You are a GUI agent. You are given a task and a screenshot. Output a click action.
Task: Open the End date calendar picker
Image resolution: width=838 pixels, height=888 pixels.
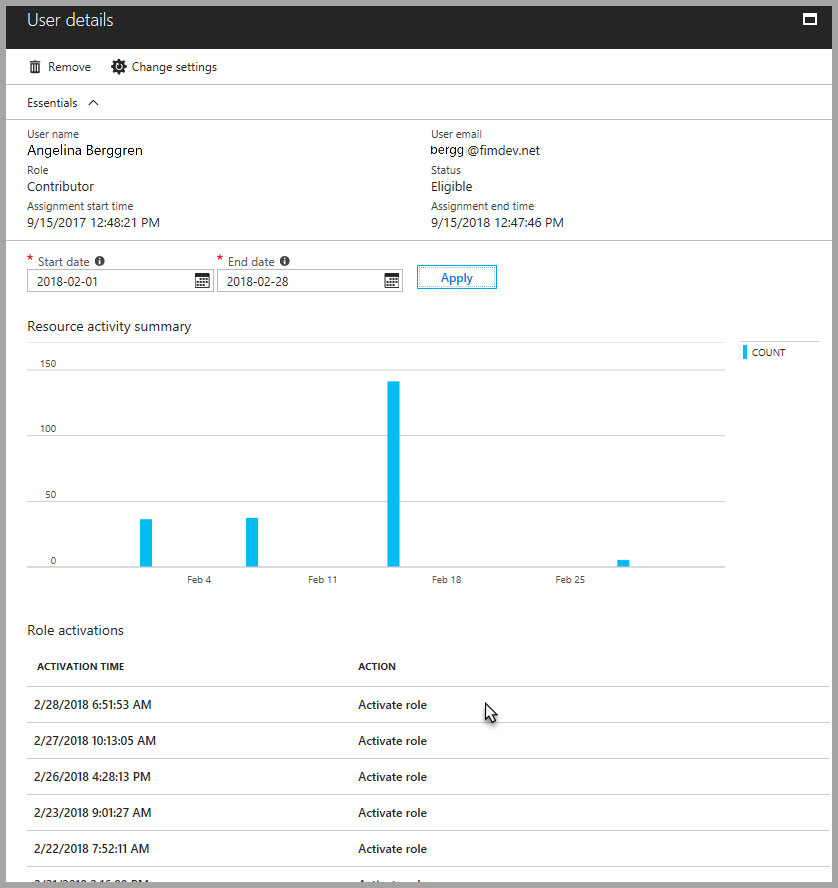(x=392, y=280)
